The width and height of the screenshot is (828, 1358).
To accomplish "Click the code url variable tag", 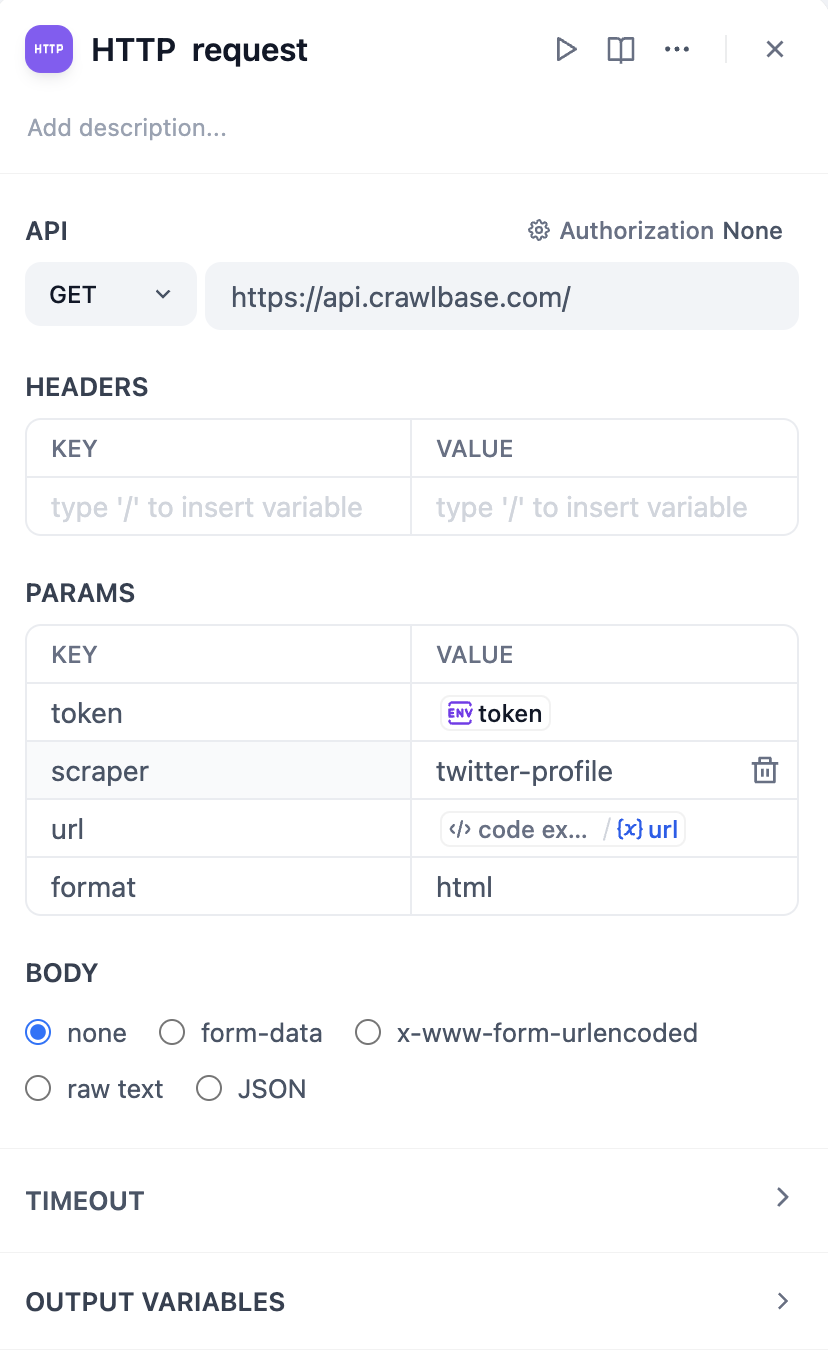I will (563, 829).
